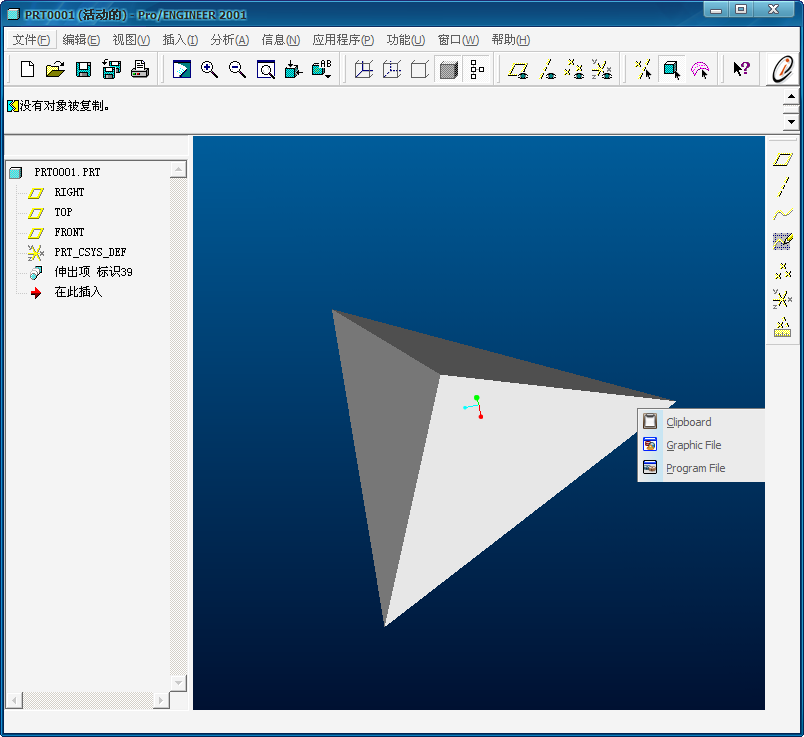Click the datum selection filter icon
The width and height of the screenshot is (804, 737).
643,69
